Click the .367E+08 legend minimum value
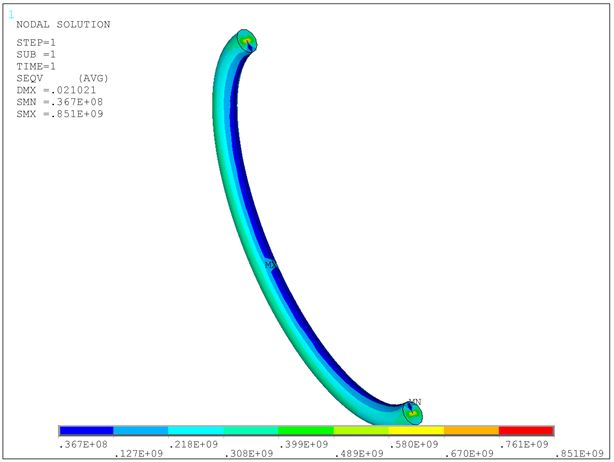Image resolution: width=614 pixels, height=462 pixels. tap(86, 443)
